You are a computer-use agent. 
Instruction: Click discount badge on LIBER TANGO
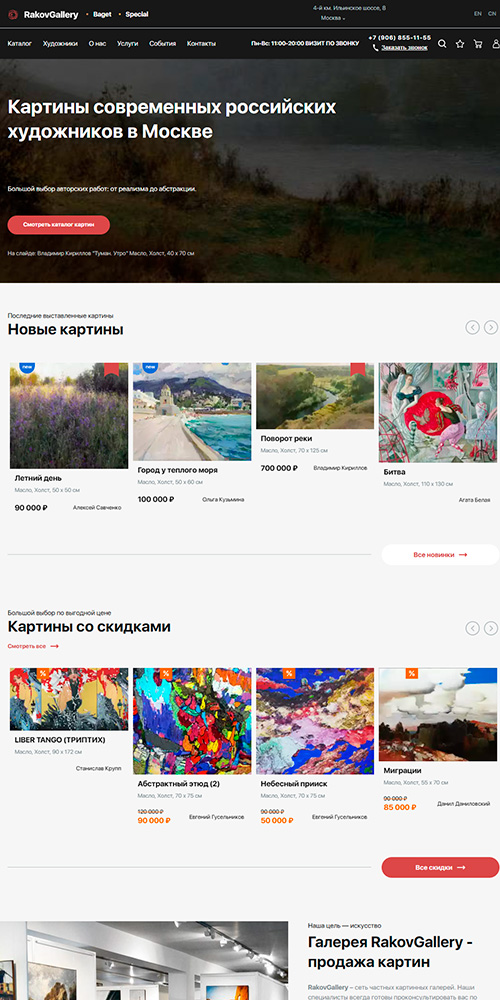(43, 673)
